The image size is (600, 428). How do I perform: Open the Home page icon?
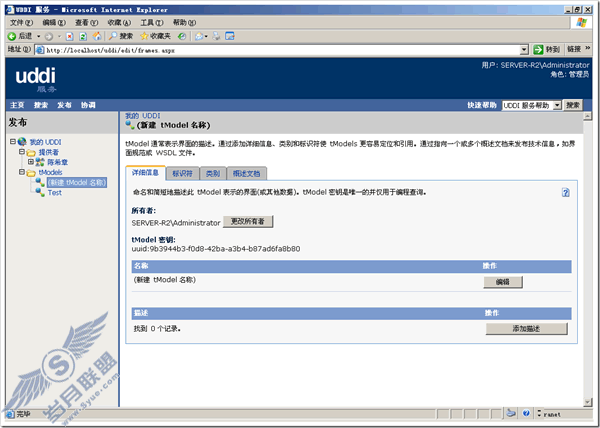tap(97, 36)
